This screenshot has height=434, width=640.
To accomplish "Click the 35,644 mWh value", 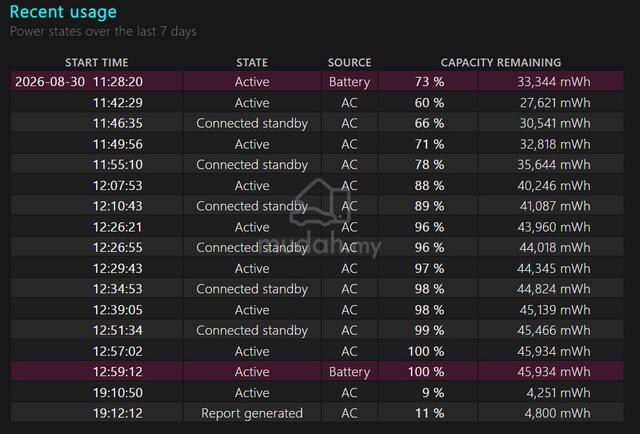I will point(553,165).
